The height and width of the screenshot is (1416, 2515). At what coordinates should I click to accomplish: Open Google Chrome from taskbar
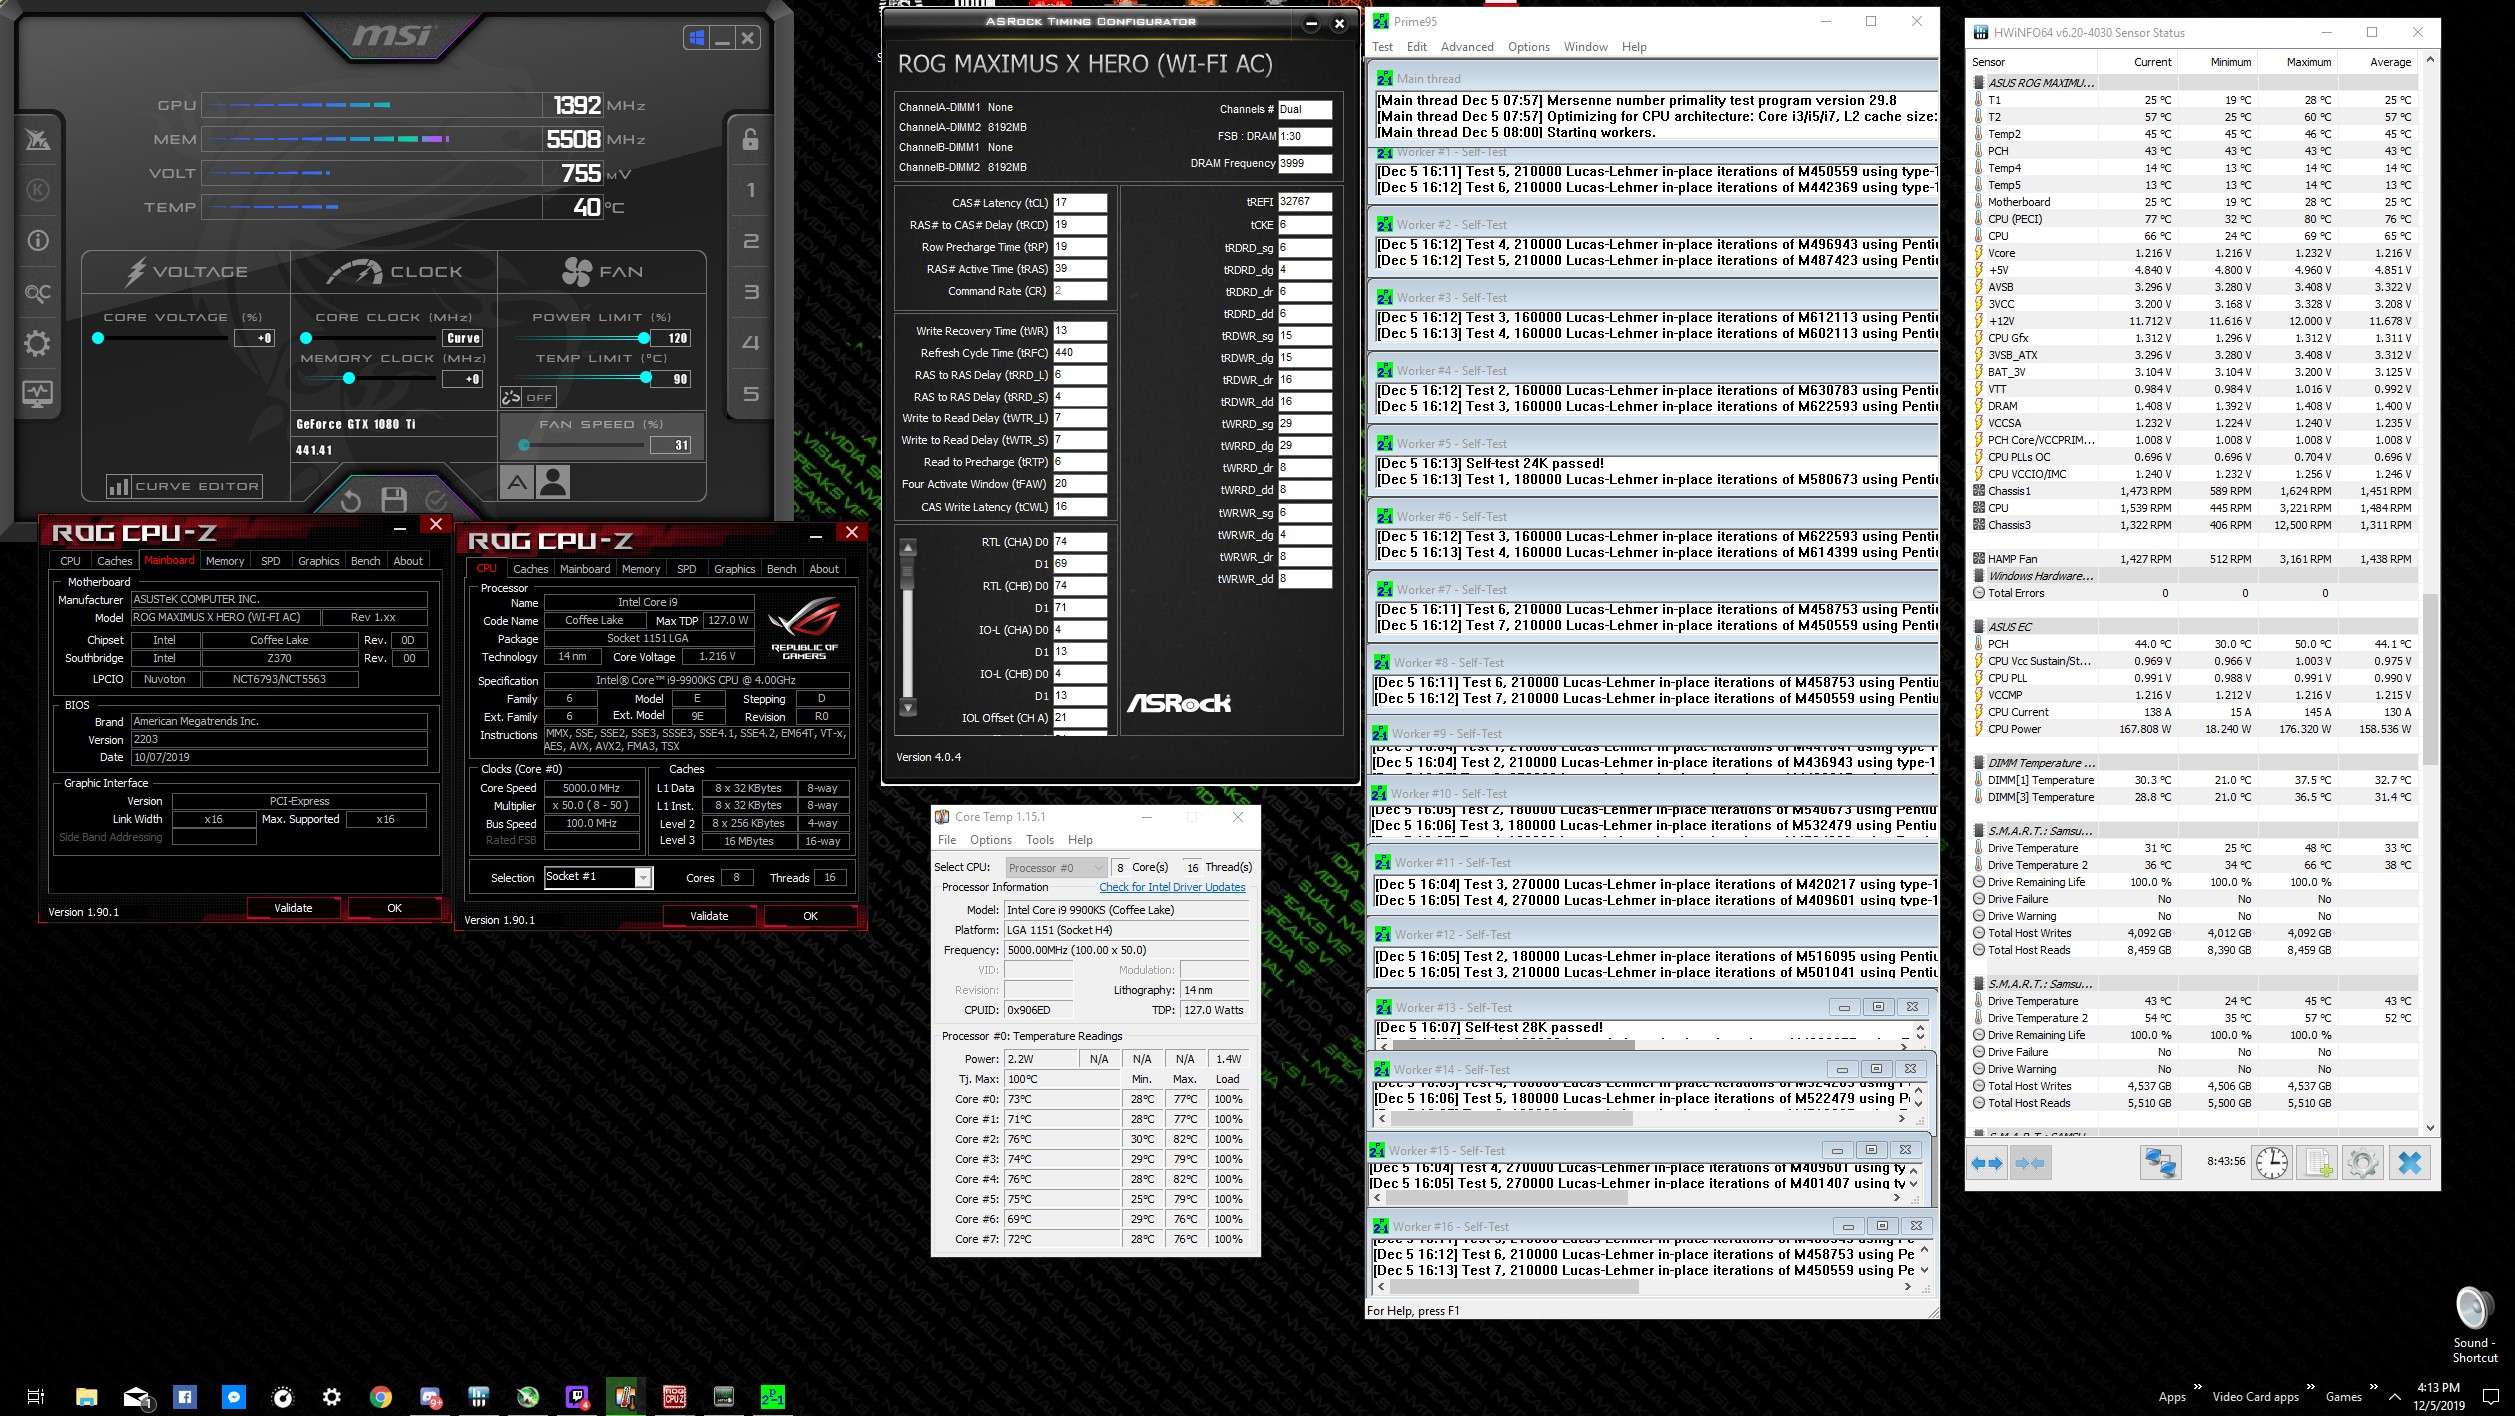pyautogui.click(x=380, y=1397)
